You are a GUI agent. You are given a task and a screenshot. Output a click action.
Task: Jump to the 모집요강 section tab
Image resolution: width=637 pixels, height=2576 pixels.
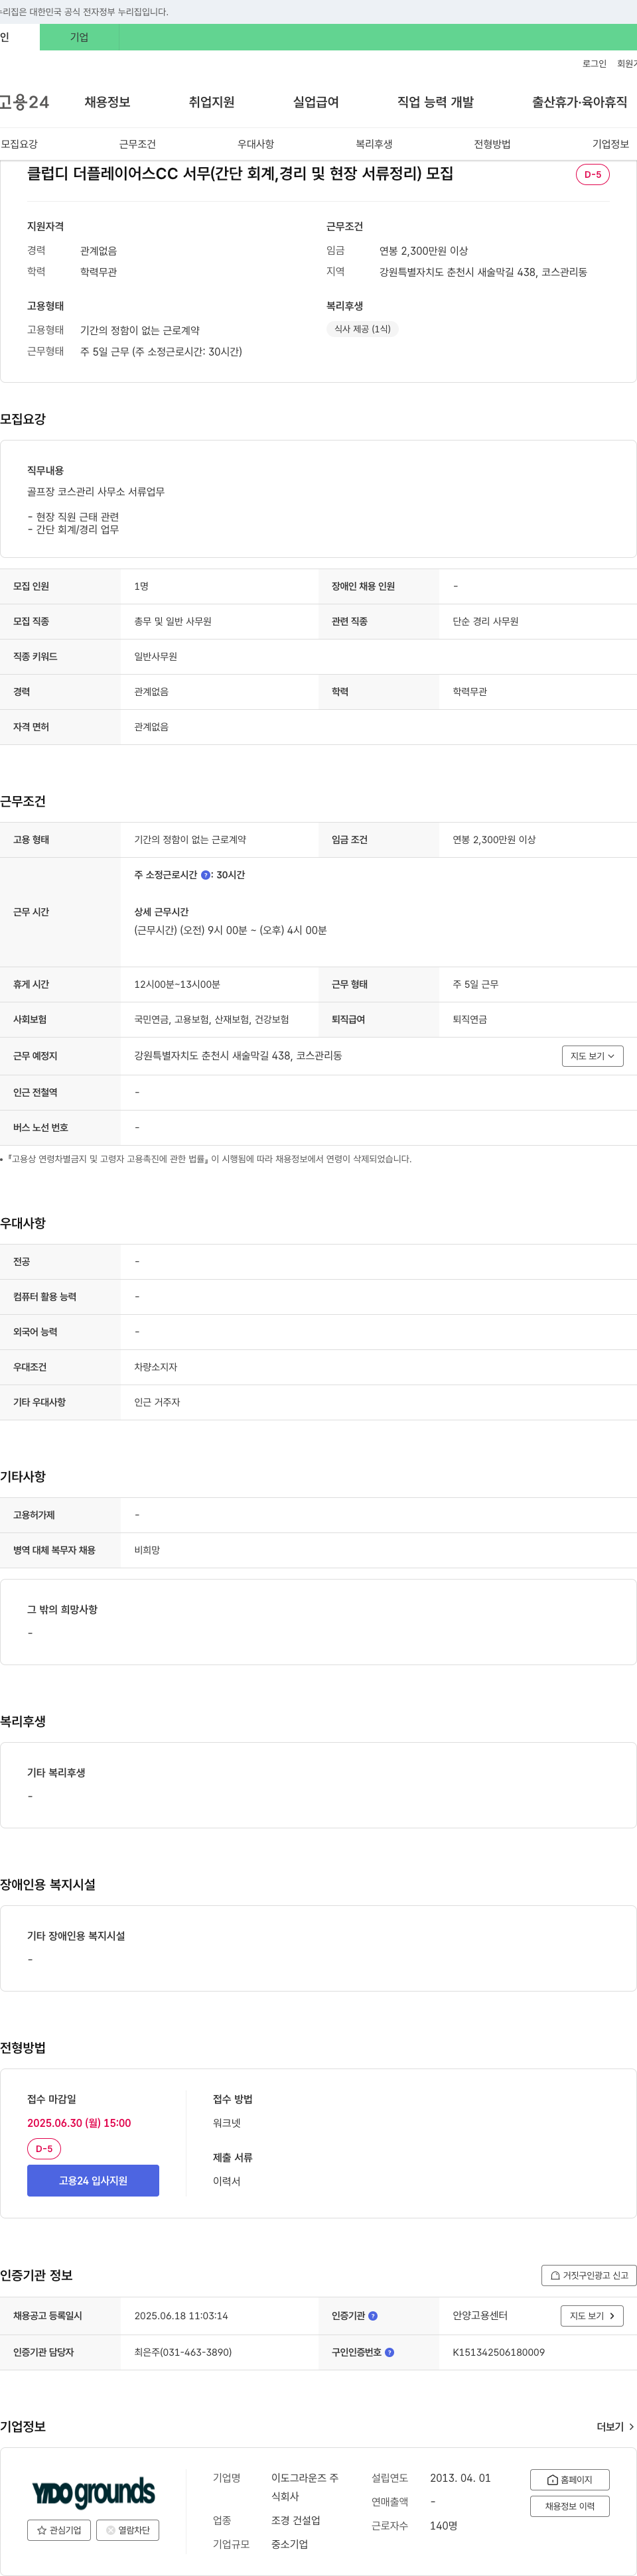(19, 144)
